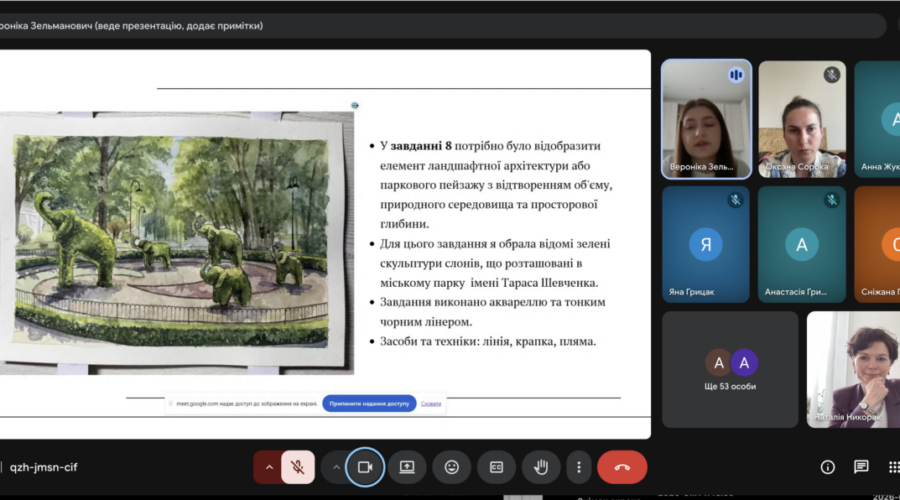The image size is (900, 500).
Task: Click the 'Для цього завдання я обрала' bullet
Action: tap(495, 263)
